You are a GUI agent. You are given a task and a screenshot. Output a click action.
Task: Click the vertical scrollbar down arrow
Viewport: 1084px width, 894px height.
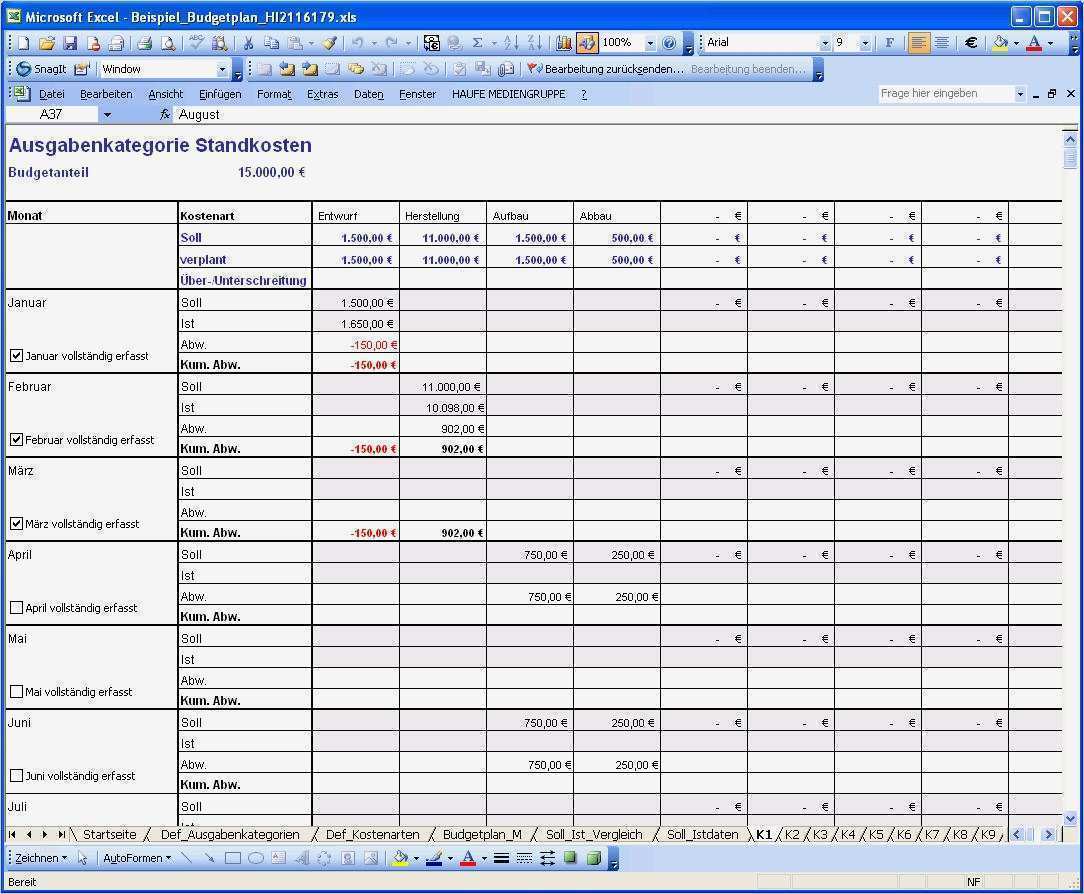click(x=1070, y=819)
